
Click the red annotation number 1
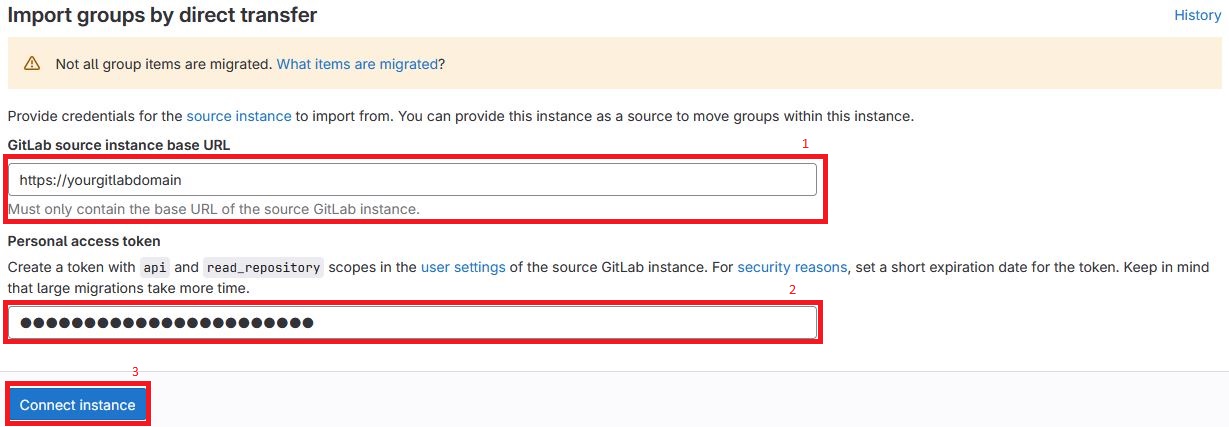[805, 143]
